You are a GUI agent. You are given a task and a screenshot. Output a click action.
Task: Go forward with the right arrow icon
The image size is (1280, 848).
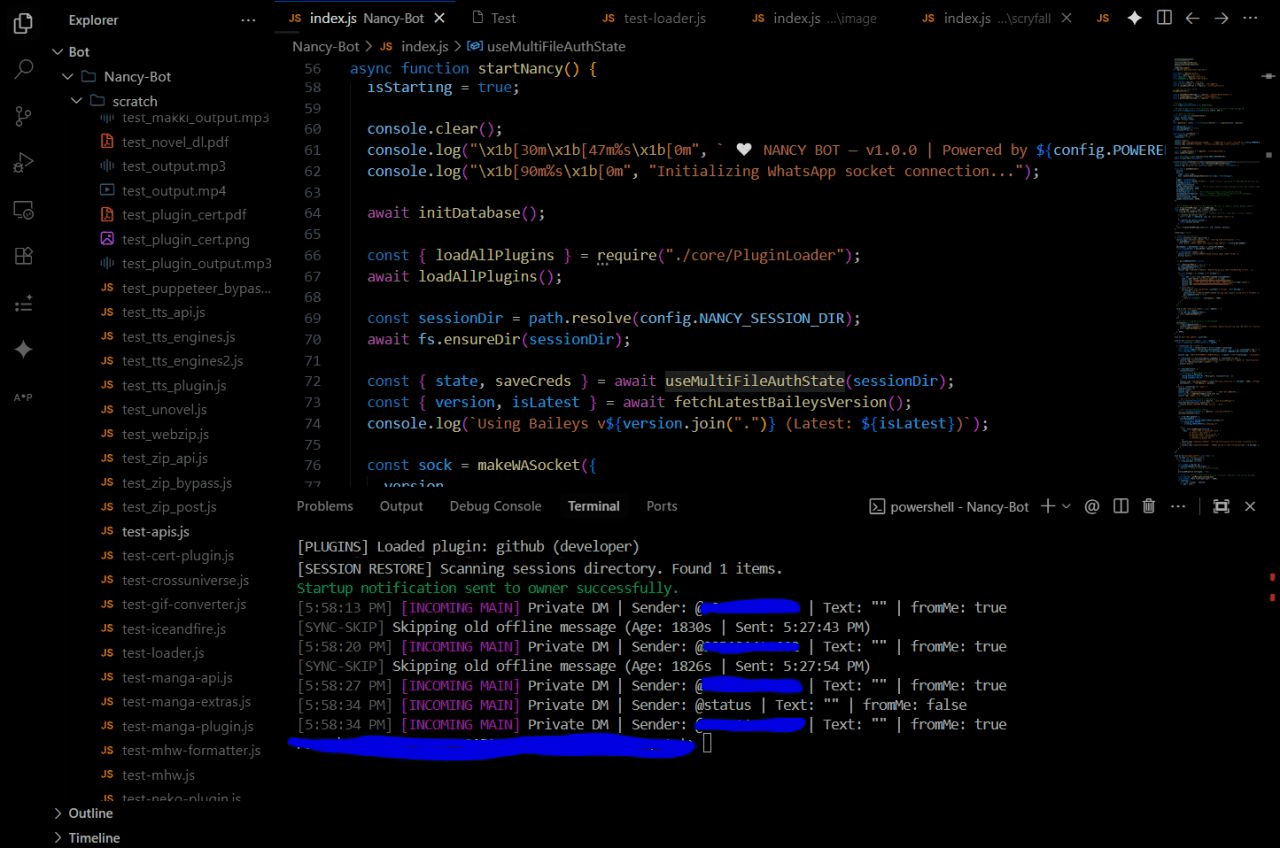click(x=1221, y=18)
